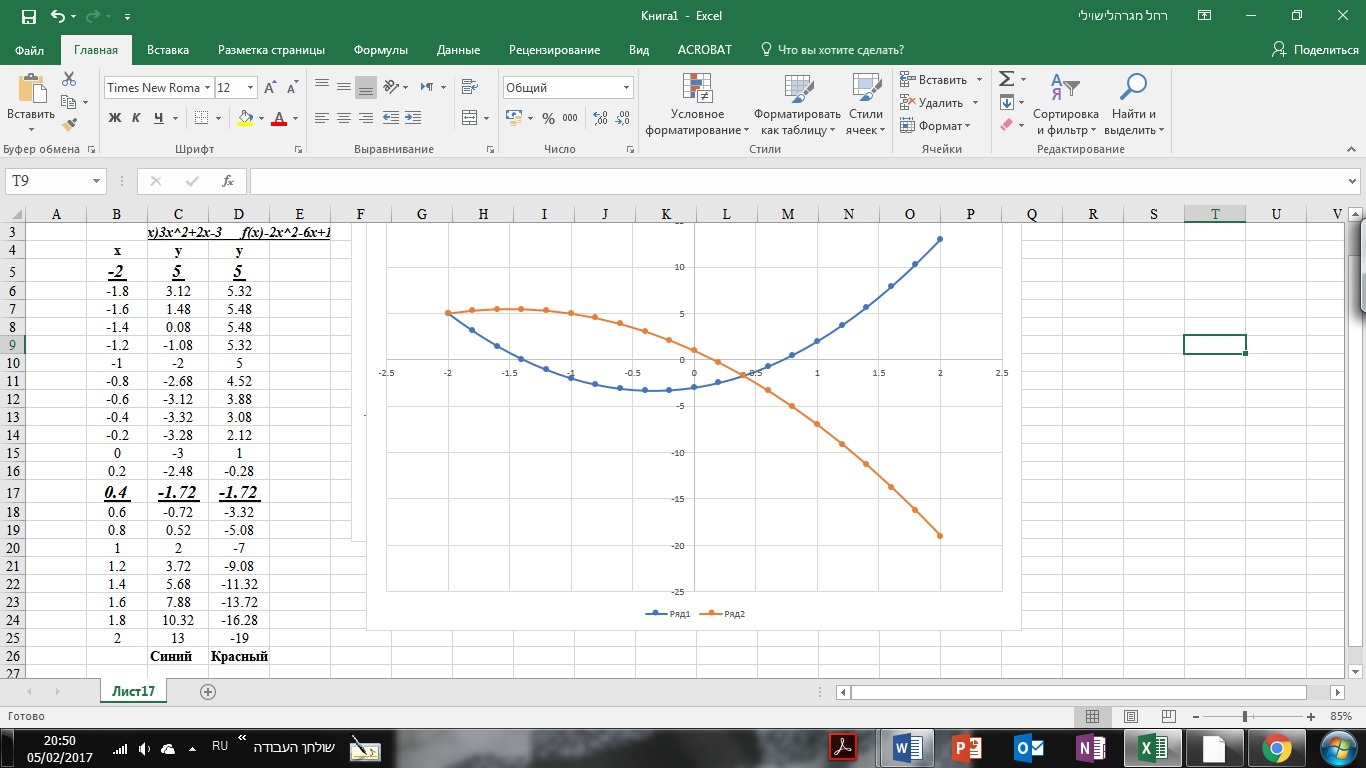Screen dimensions: 1366x768
Task: Click the Формат button in Cells group
Action: [x=935, y=126]
